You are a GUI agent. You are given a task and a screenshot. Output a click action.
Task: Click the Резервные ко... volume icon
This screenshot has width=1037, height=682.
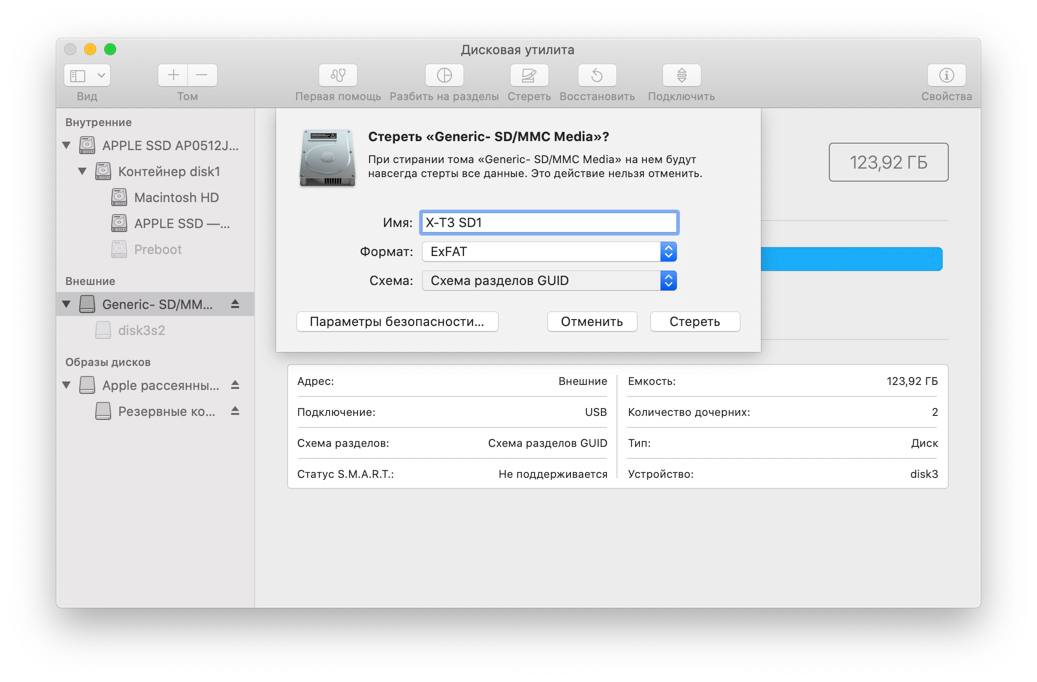[103, 411]
